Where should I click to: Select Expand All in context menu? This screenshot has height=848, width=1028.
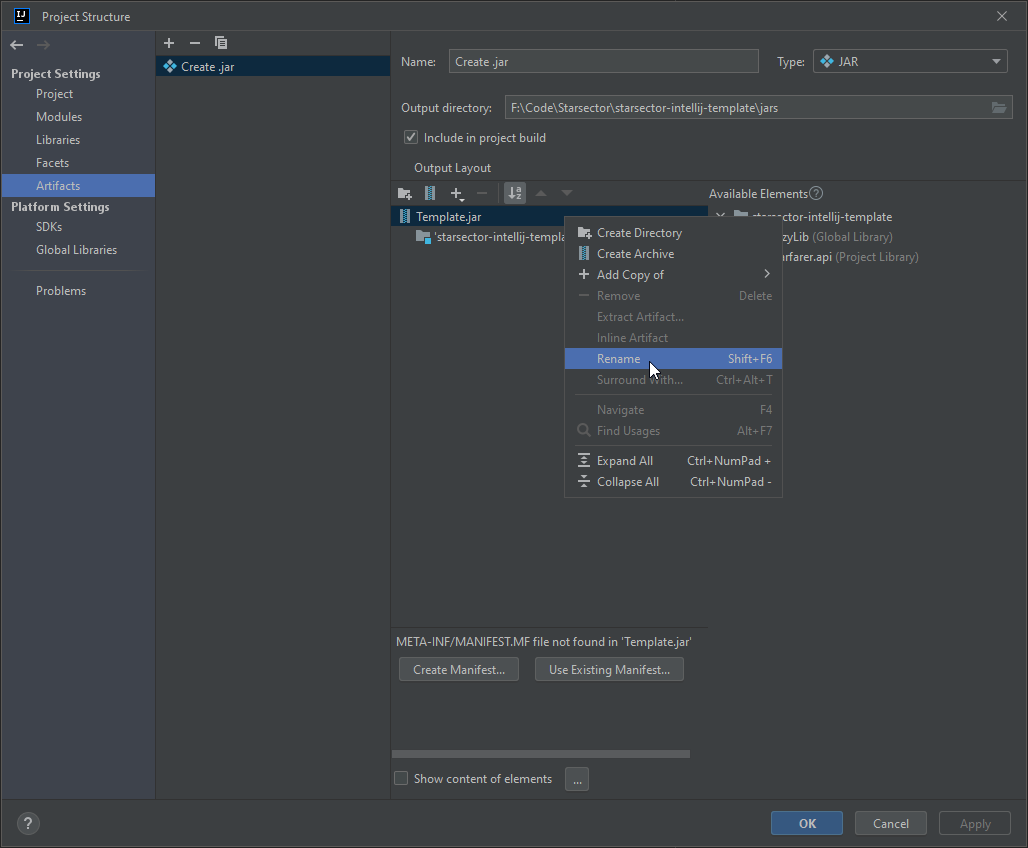coord(673,461)
